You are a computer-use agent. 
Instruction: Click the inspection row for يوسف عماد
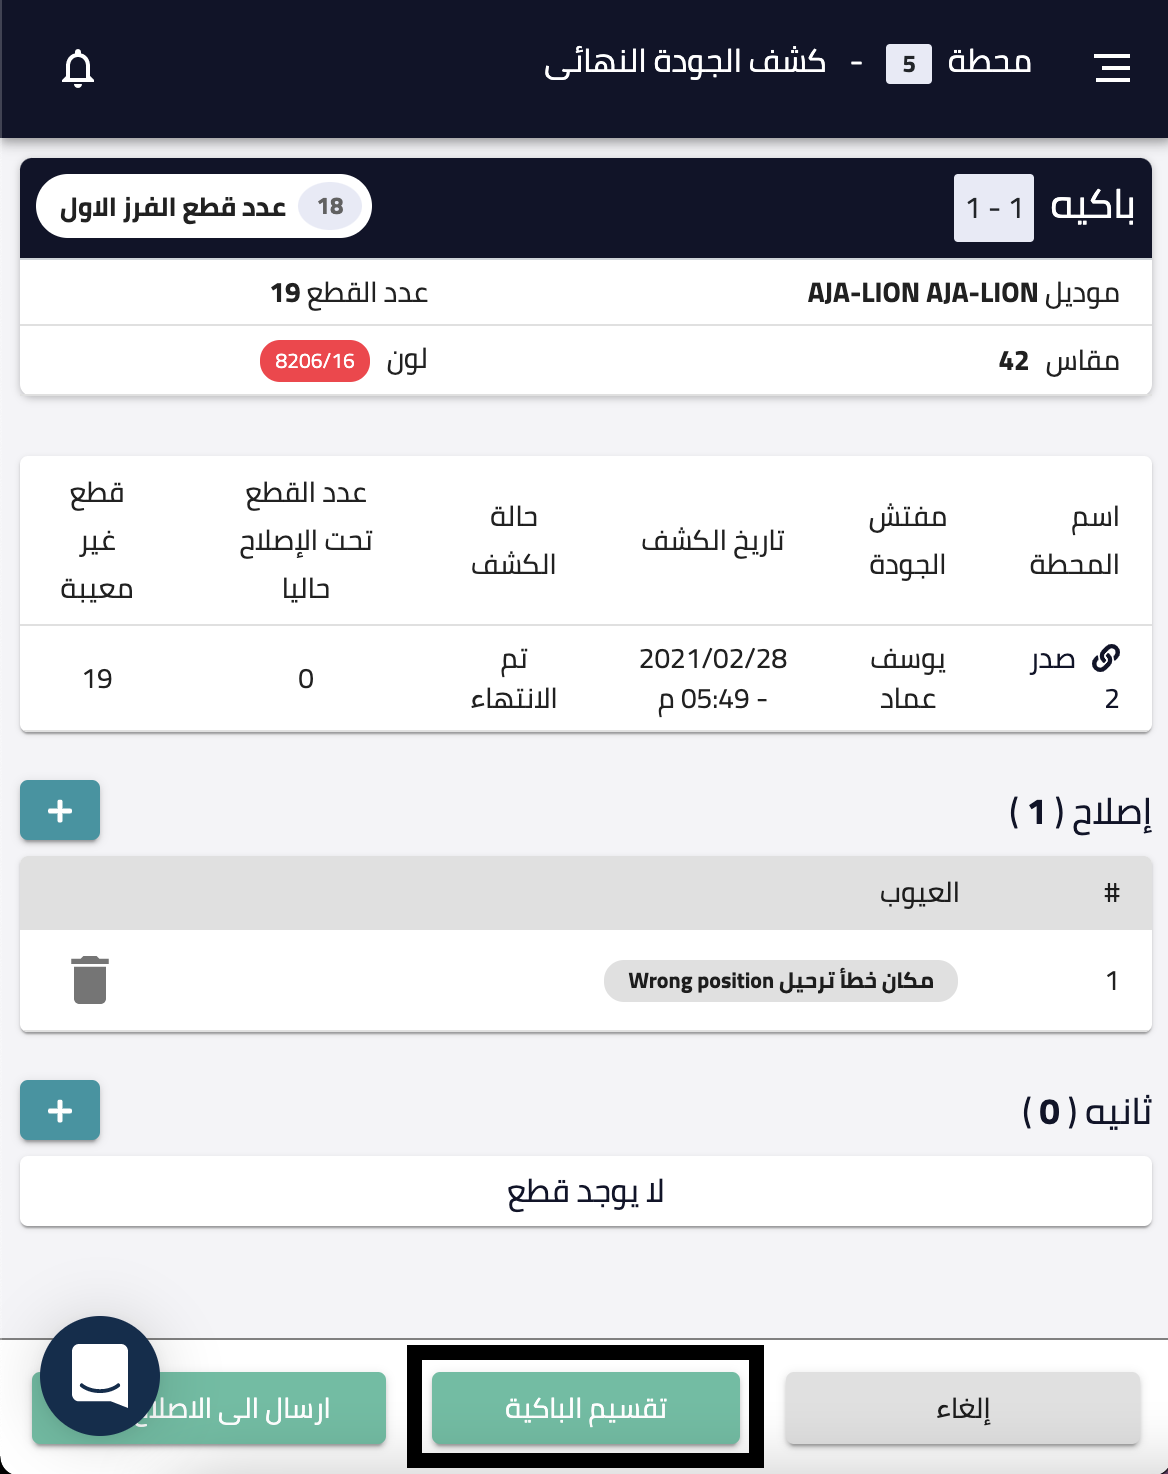[x=586, y=679]
